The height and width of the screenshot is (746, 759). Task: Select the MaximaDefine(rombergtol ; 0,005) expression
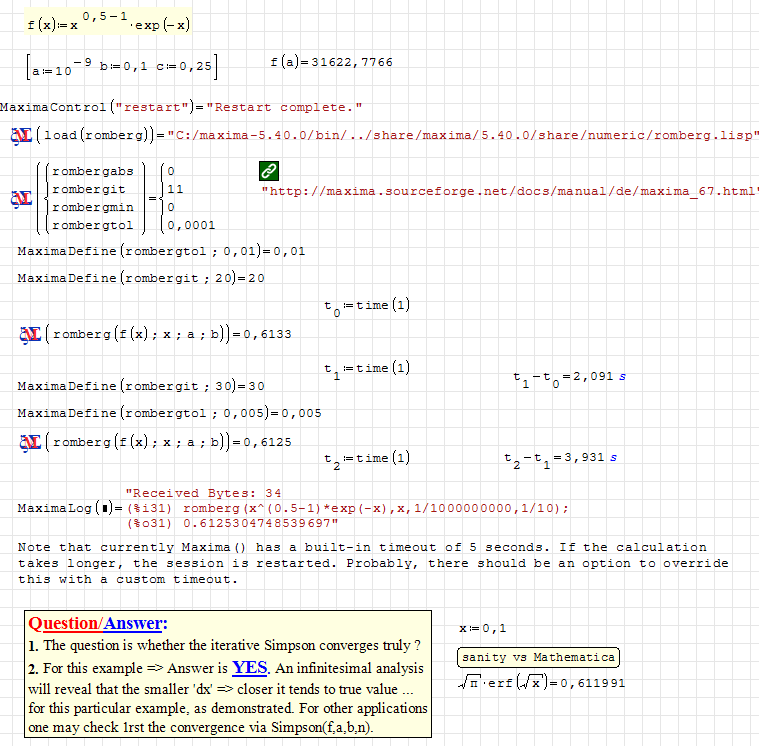click(x=169, y=413)
